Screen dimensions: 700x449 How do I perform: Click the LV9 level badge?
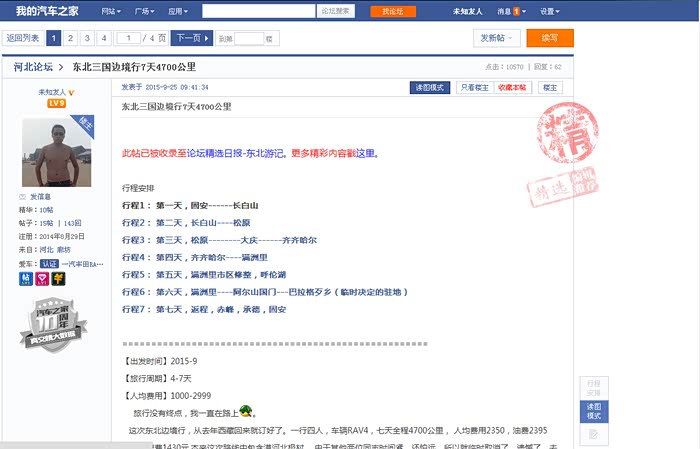coord(56,103)
